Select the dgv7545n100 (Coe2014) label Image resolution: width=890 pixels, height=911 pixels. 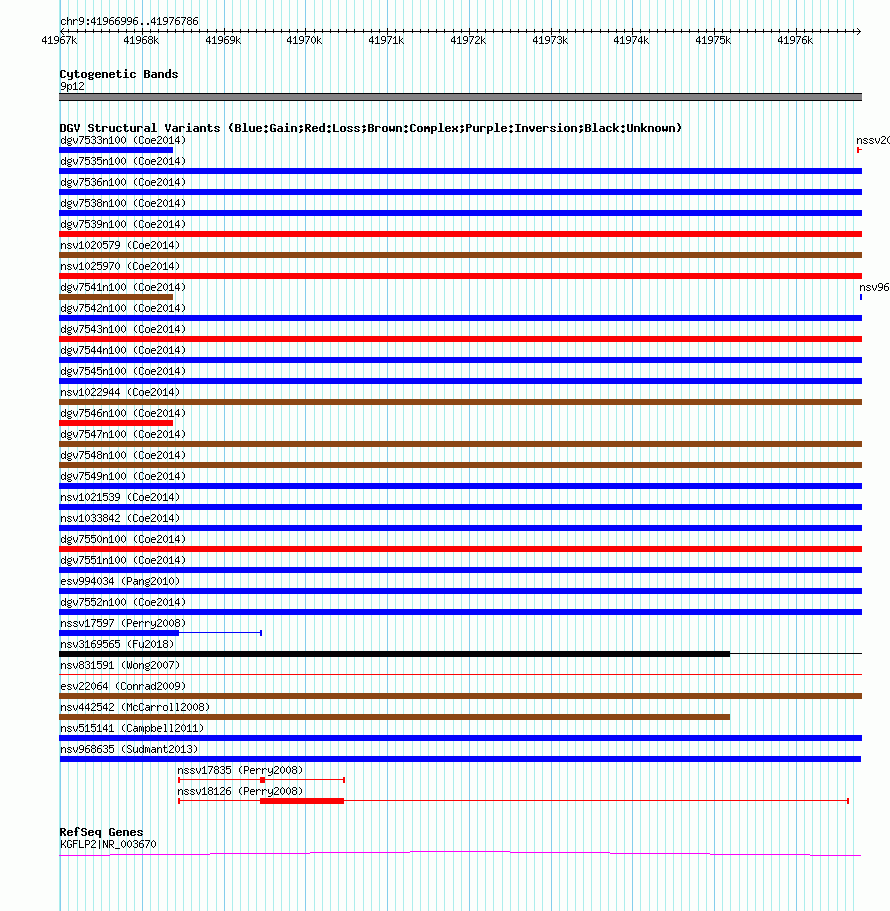123,371
